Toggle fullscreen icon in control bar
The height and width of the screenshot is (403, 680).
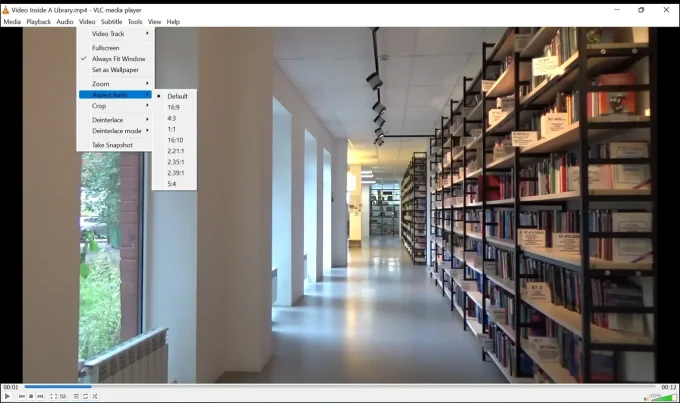(x=54, y=397)
